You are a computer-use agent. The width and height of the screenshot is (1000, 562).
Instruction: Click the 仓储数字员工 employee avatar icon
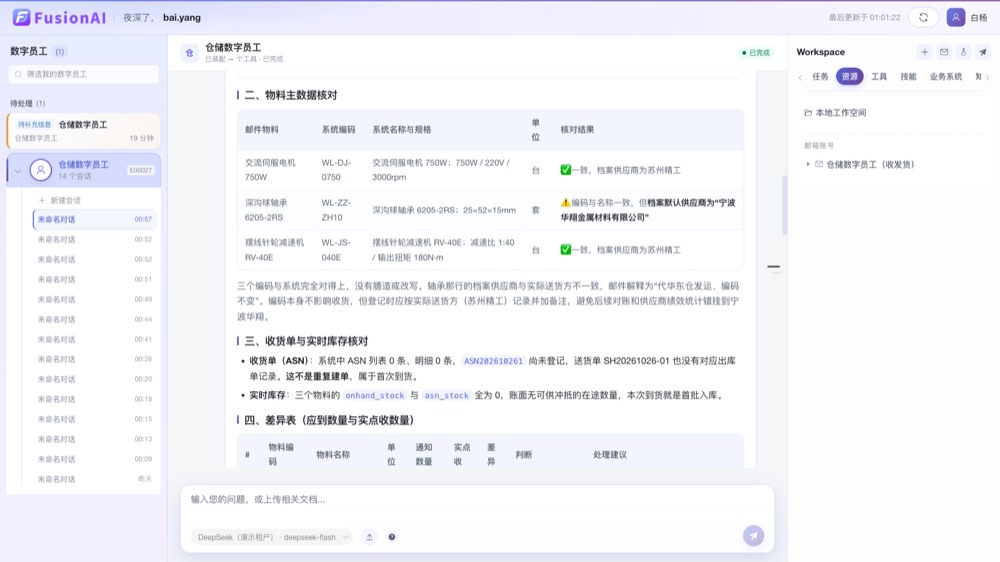click(41, 170)
